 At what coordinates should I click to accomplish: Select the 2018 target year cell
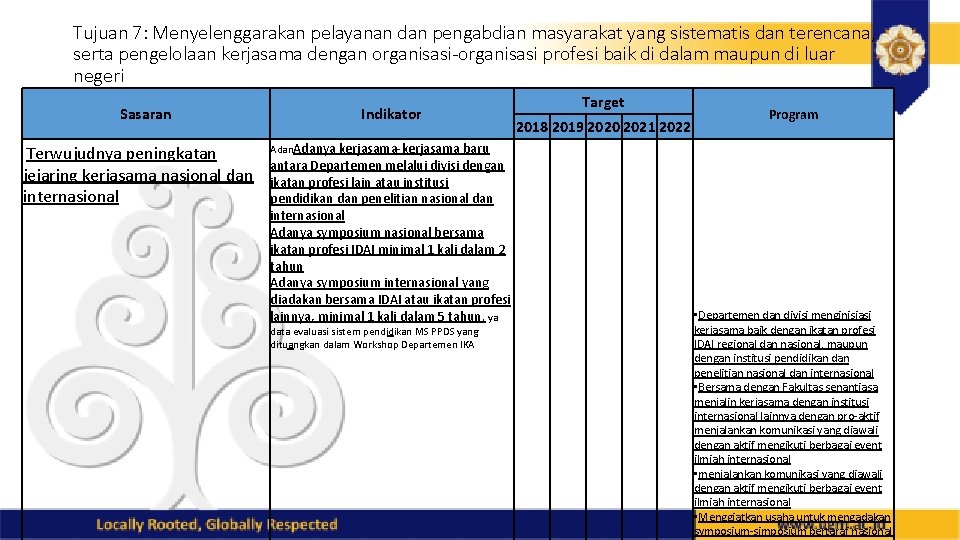[x=531, y=127]
